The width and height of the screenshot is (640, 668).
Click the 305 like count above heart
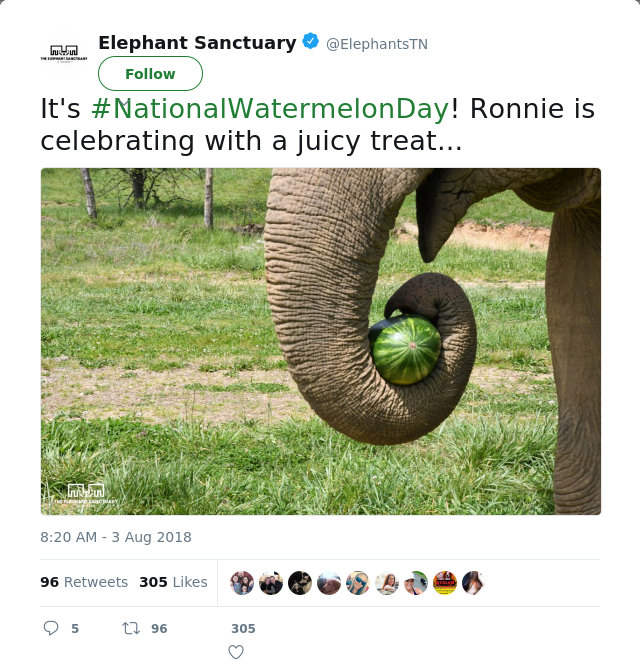243,628
